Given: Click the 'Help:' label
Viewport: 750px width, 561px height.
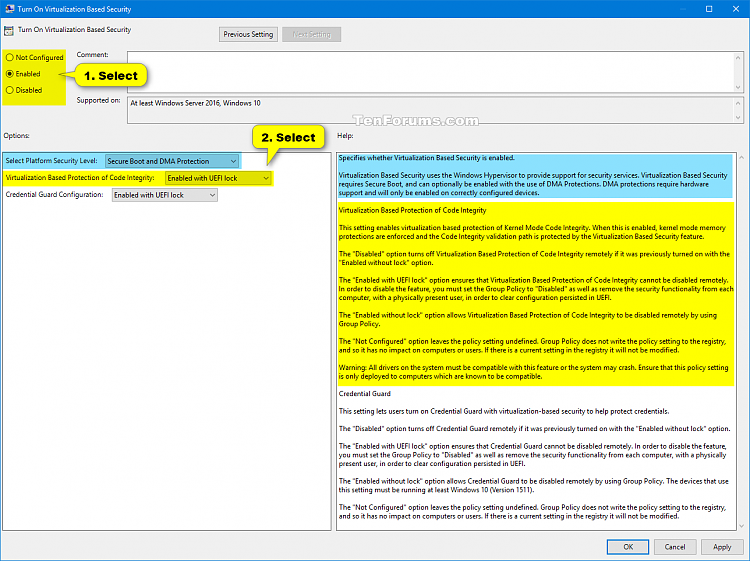Looking at the screenshot, I should (x=345, y=136).
